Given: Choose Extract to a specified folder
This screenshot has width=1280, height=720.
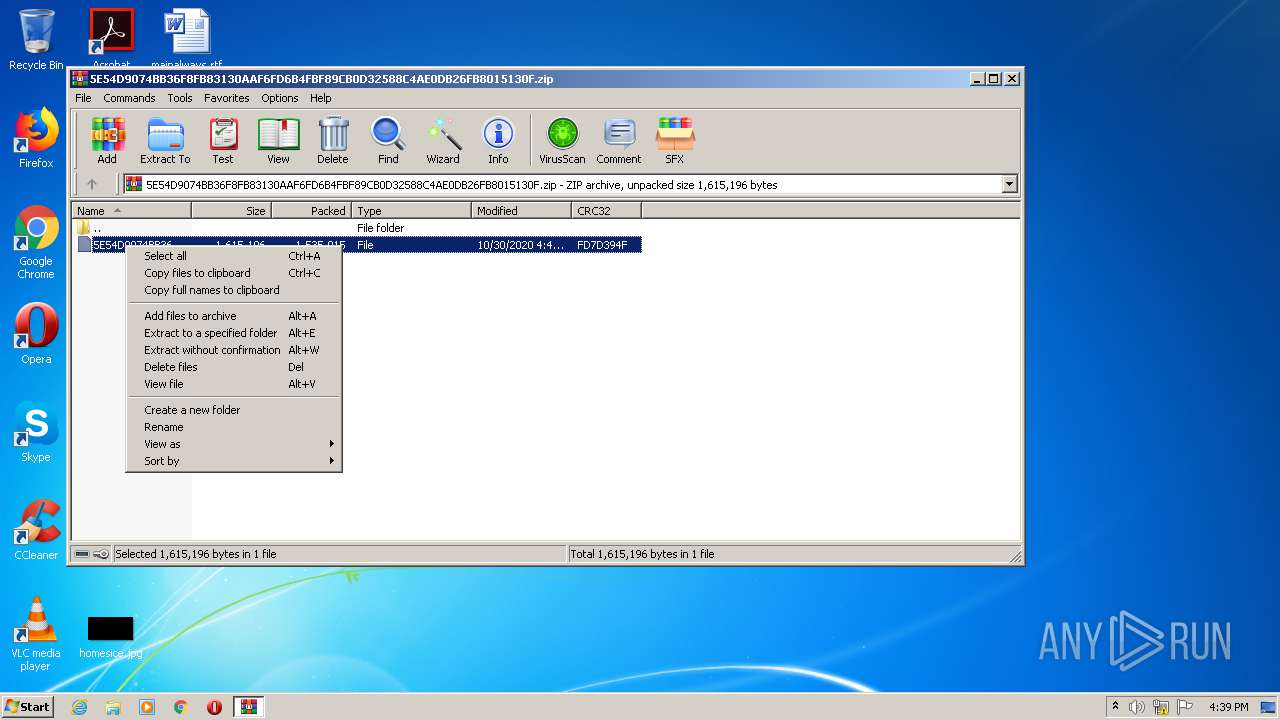Looking at the screenshot, I should tap(211, 333).
